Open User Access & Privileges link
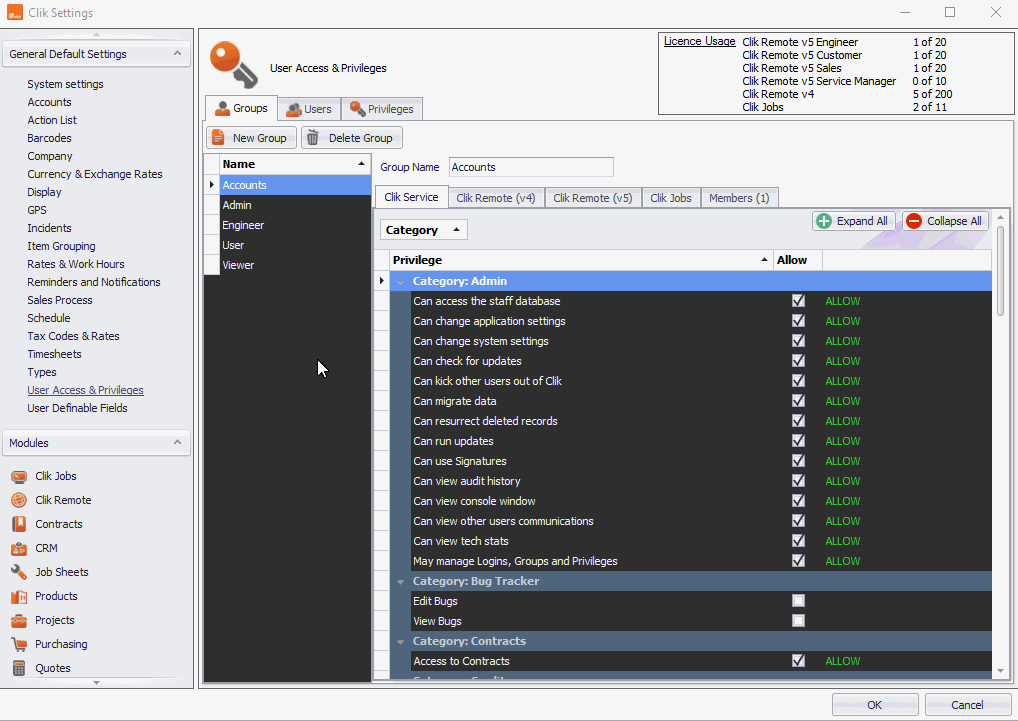Screen dimensions: 1018x721 click(x=85, y=390)
